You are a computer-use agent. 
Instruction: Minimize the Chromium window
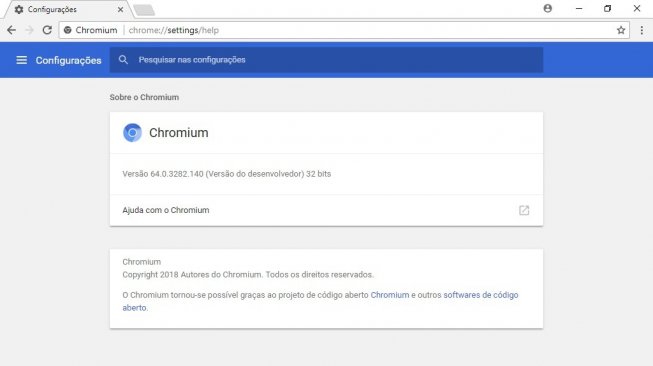click(x=579, y=8)
